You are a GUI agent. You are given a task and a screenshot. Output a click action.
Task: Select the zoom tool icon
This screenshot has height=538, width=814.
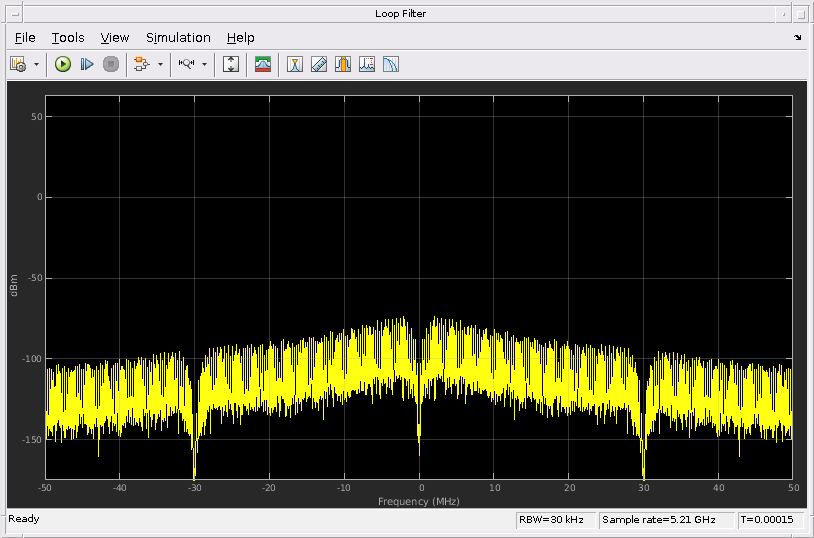(186, 64)
